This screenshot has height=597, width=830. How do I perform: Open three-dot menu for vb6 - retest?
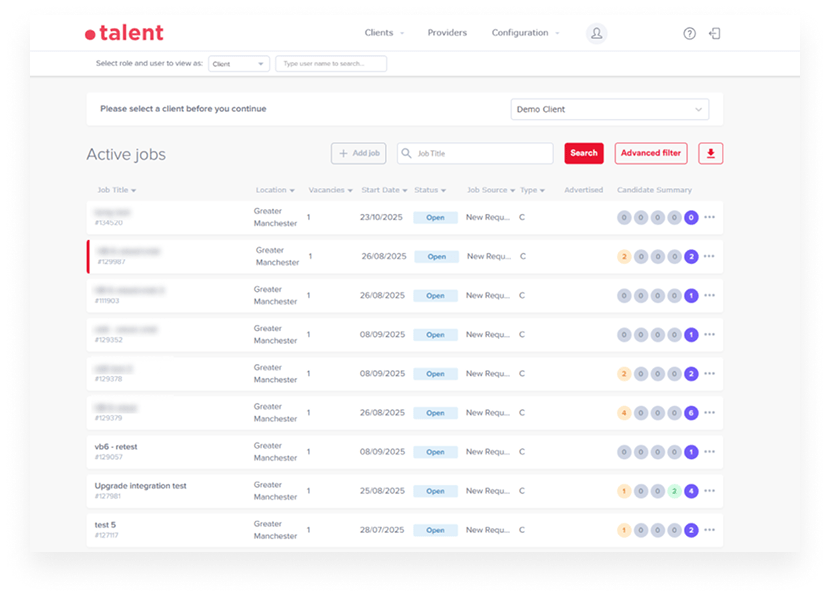[709, 452]
